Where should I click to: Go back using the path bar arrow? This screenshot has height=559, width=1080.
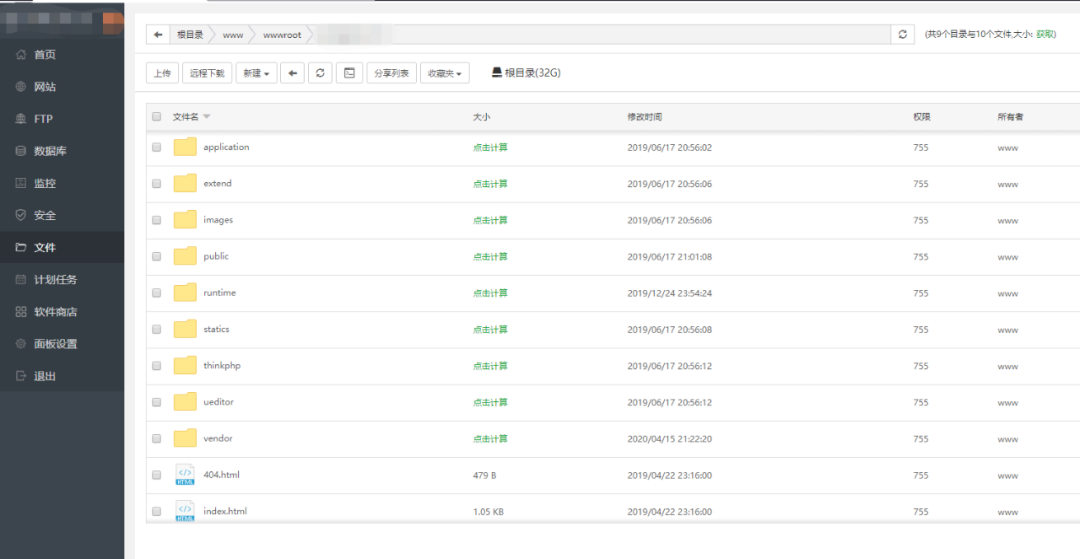158,34
